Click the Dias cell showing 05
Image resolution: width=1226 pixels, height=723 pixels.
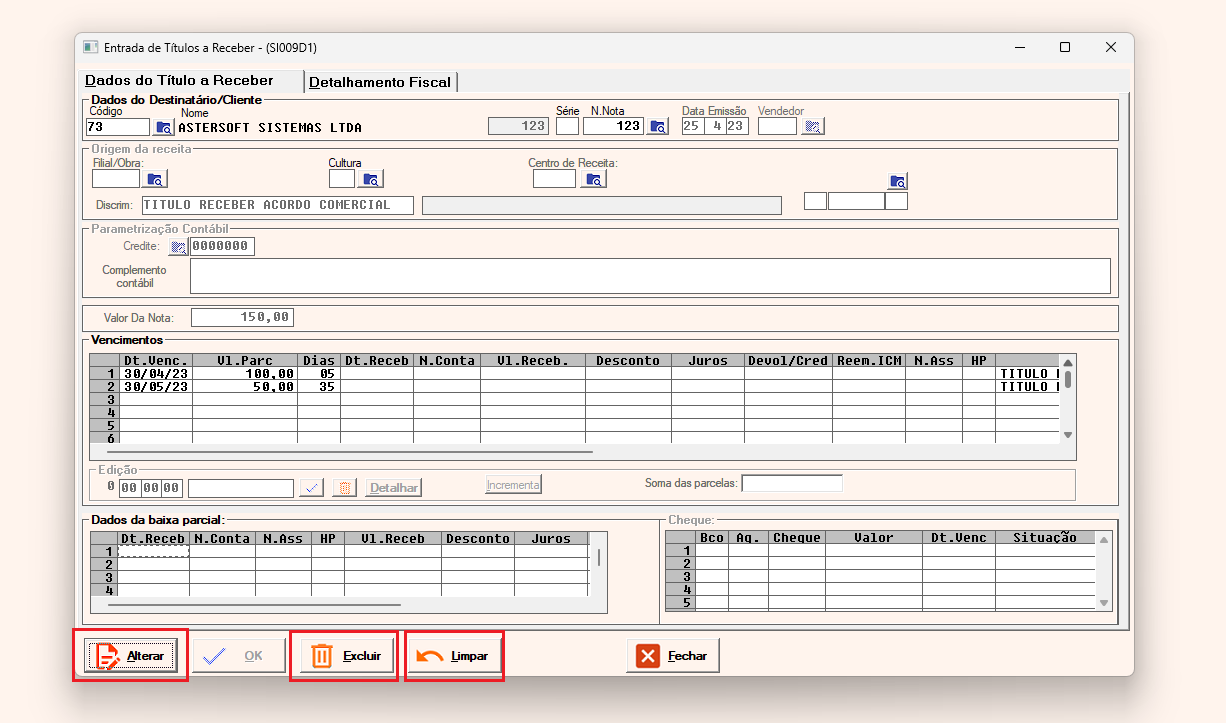[x=319, y=373]
